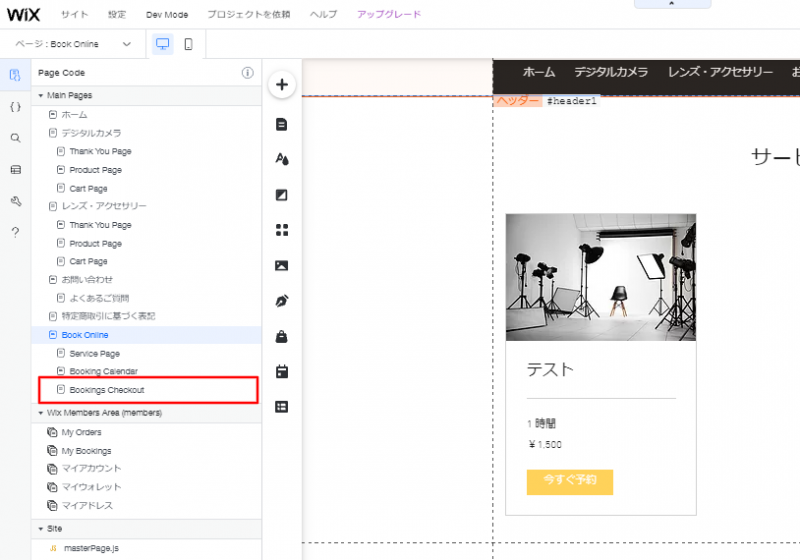Viewport: 800px width, 560px height.
Task: Open the Dev Mode menu
Action: tap(165, 15)
